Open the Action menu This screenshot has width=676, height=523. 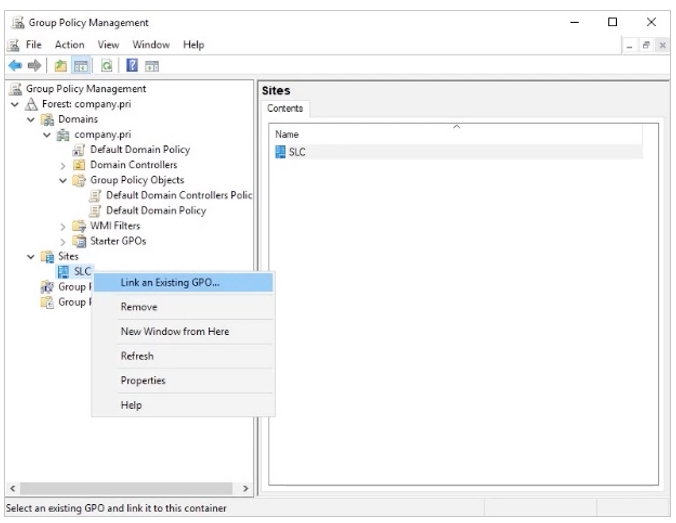pyautogui.click(x=69, y=45)
